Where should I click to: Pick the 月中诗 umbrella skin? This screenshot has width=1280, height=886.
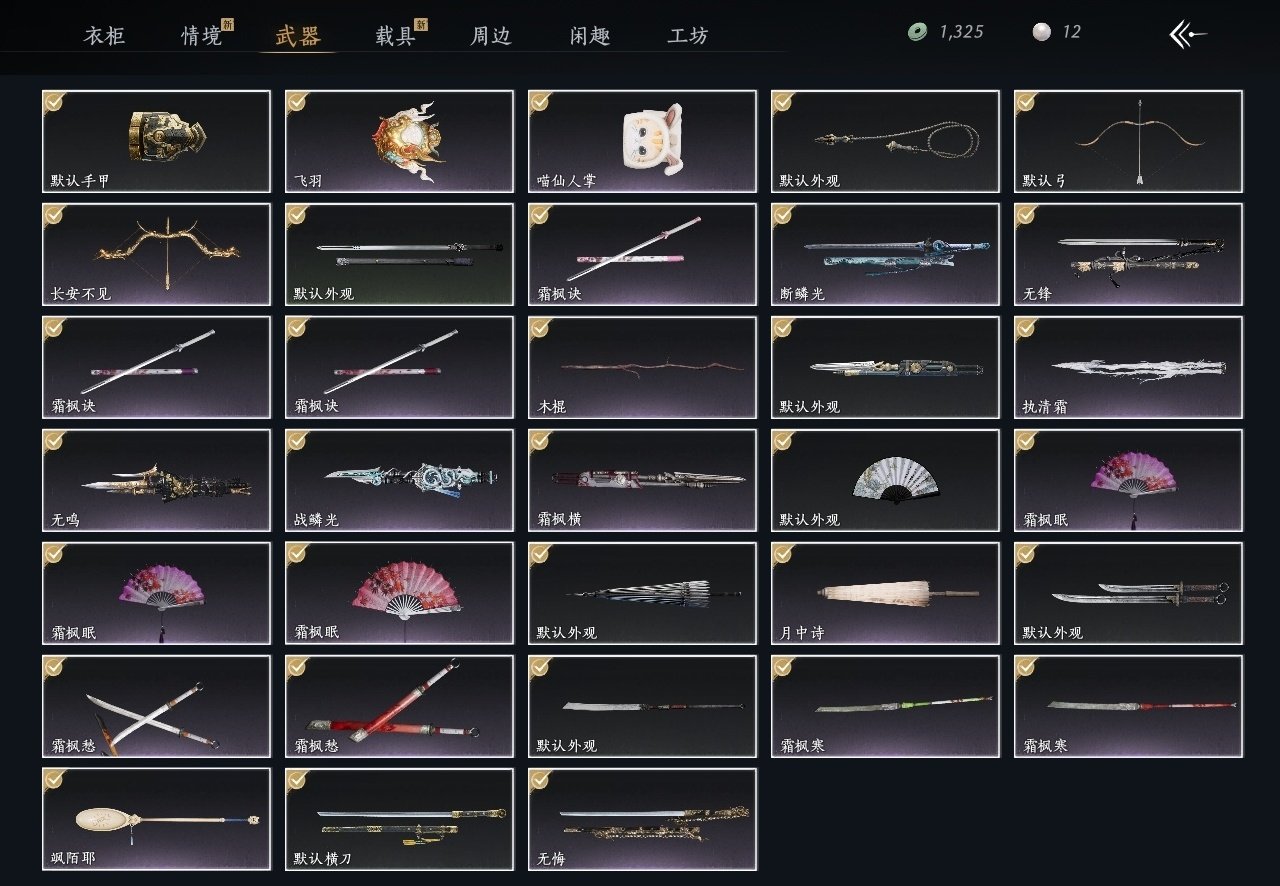click(x=885, y=593)
